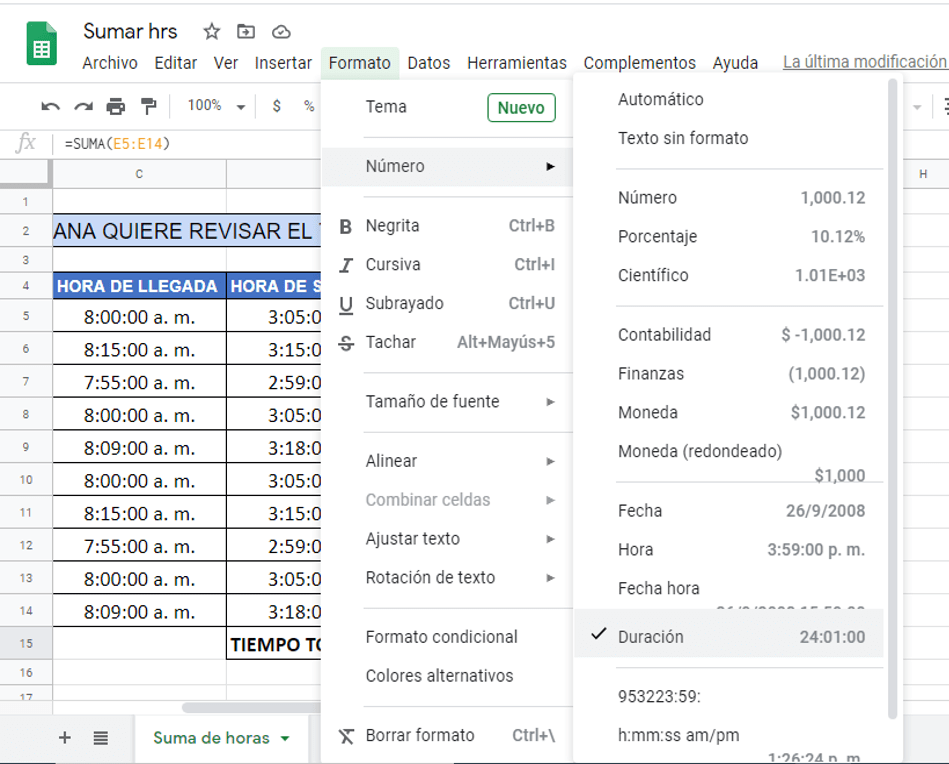Image resolution: width=949 pixels, height=764 pixels.
Task: Select Automático number format
Action: coord(729,99)
